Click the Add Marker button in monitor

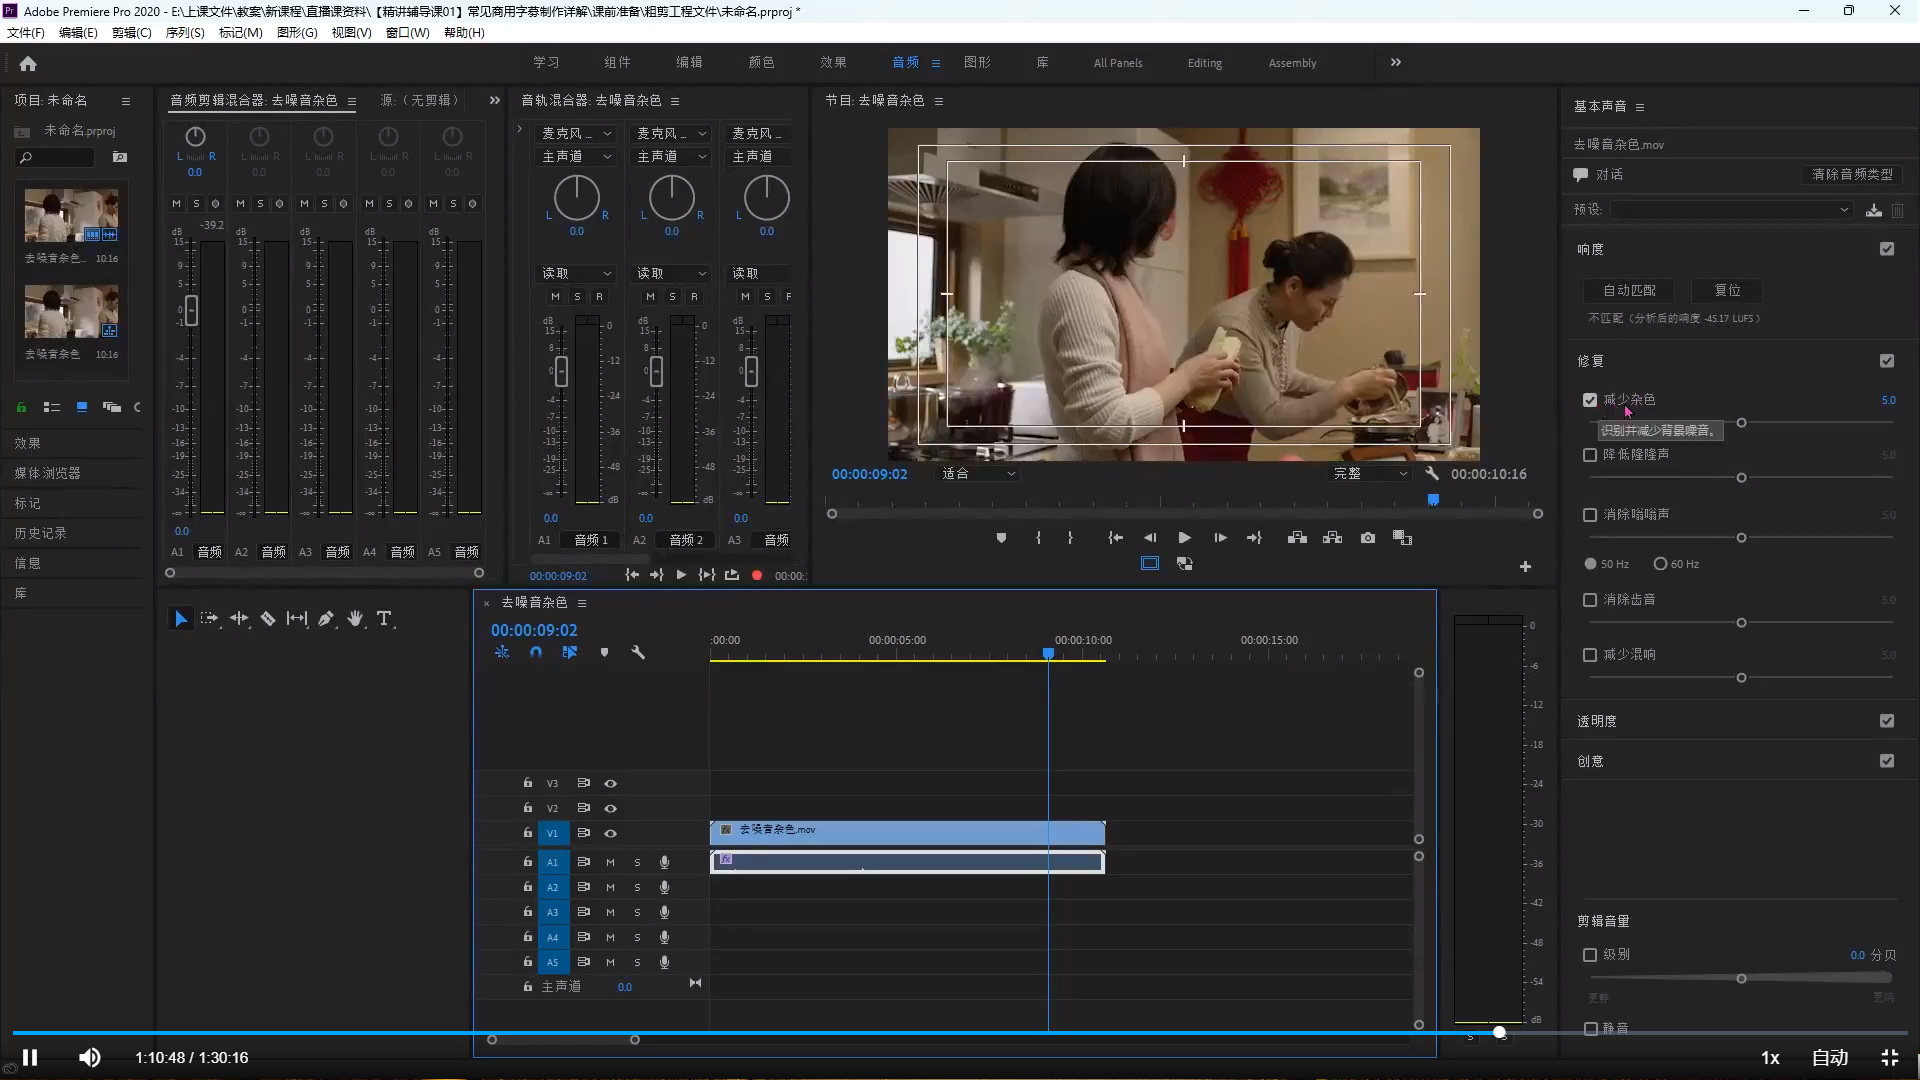[x=1001, y=538]
